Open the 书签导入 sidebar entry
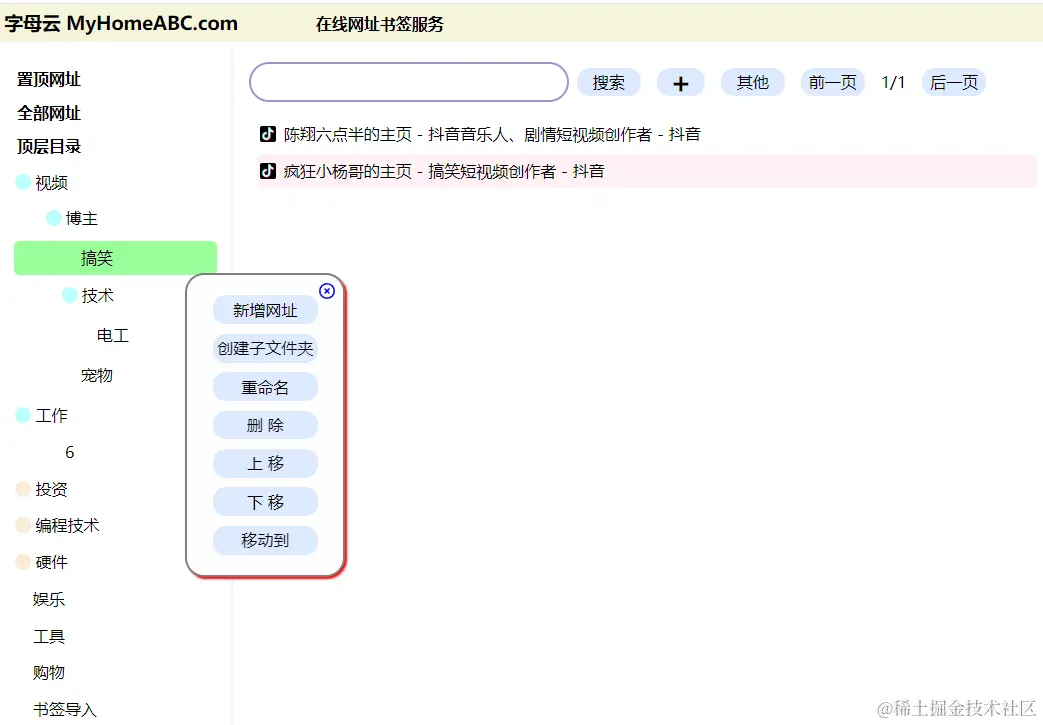The image size is (1043, 725). 64,709
